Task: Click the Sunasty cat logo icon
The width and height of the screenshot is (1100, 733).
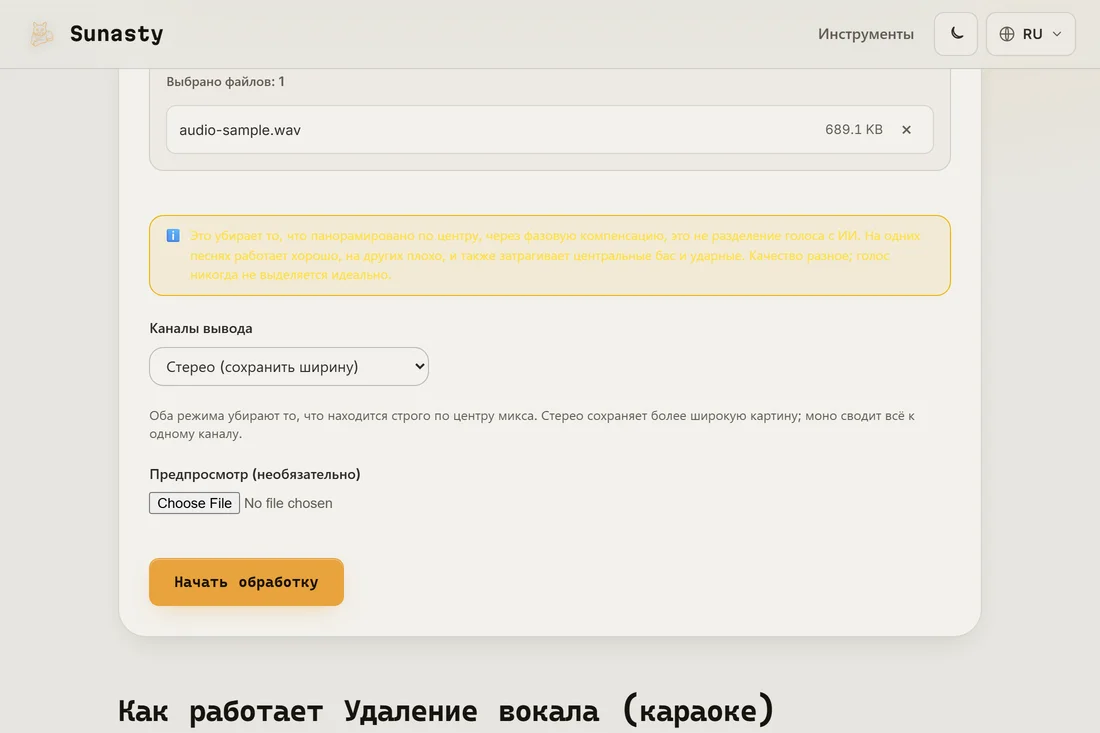Action: click(x=41, y=34)
